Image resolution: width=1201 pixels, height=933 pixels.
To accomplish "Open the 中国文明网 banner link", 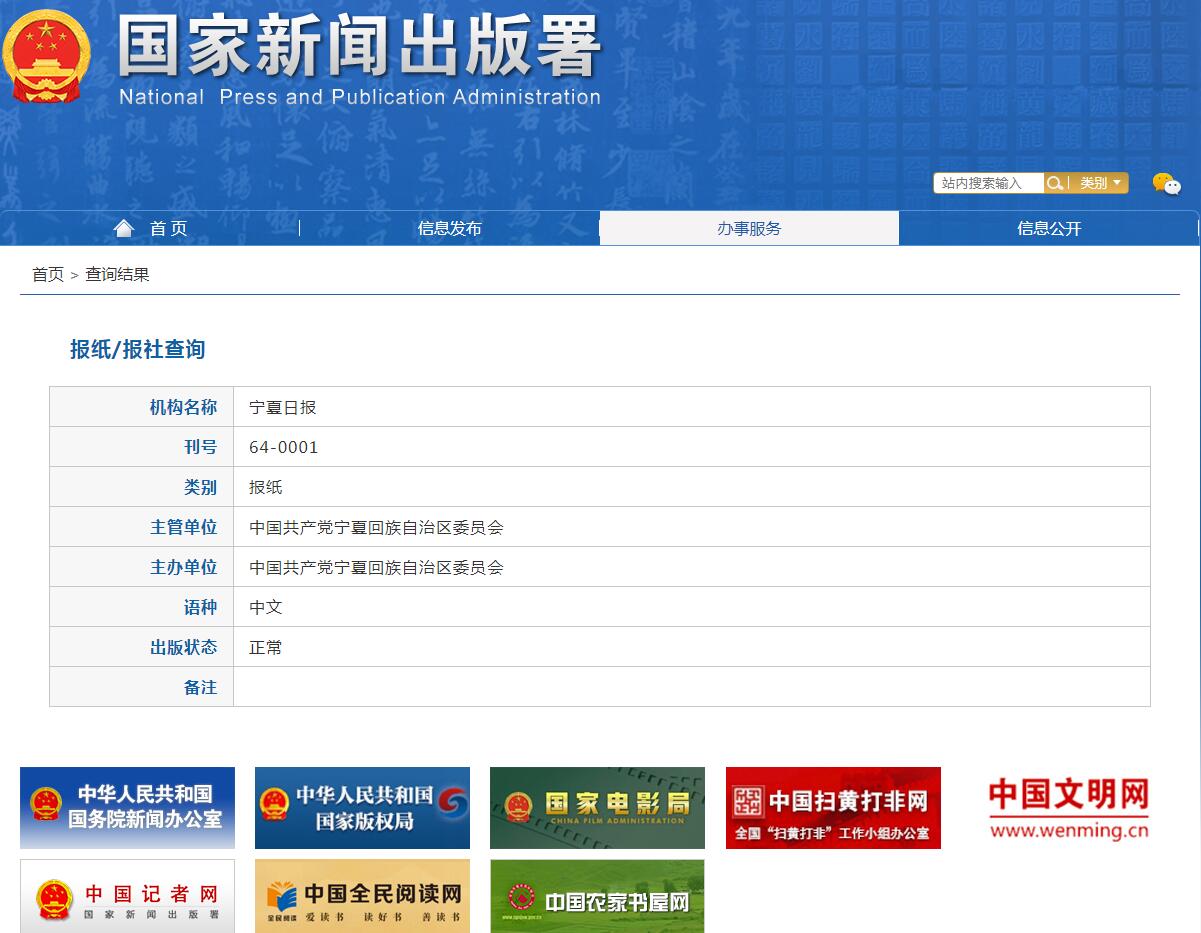I will [1068, 808].
